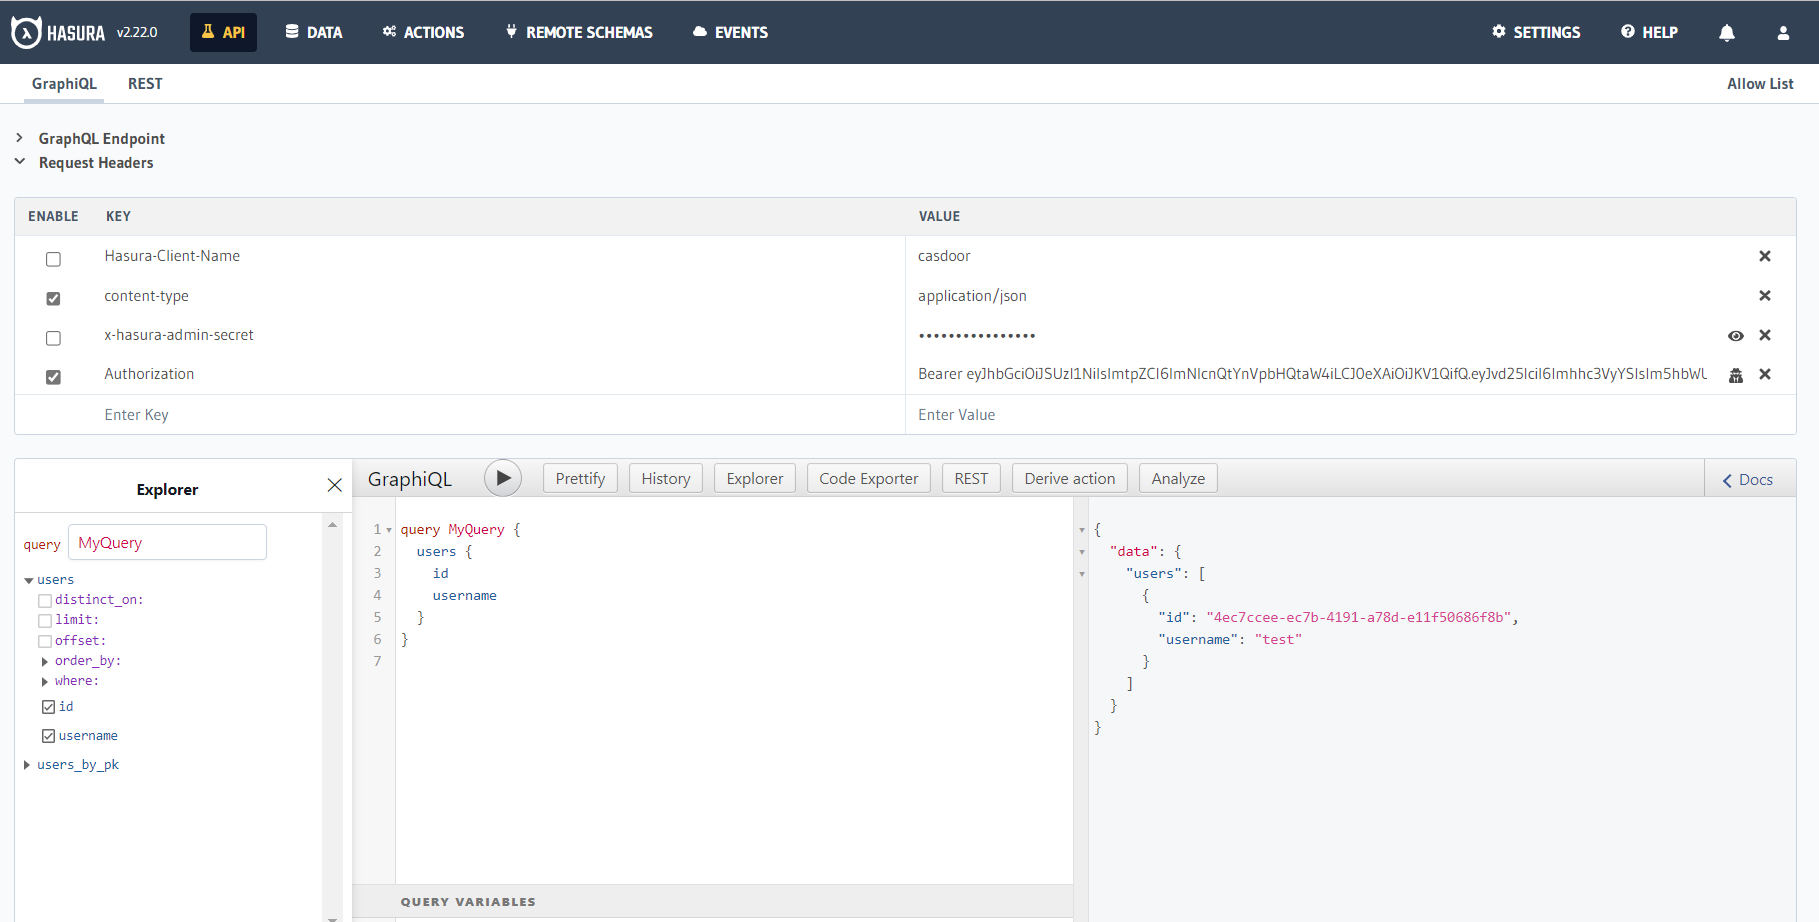Collapse the Request Headers section
The image size is (1819, 922).
(20, 161)
